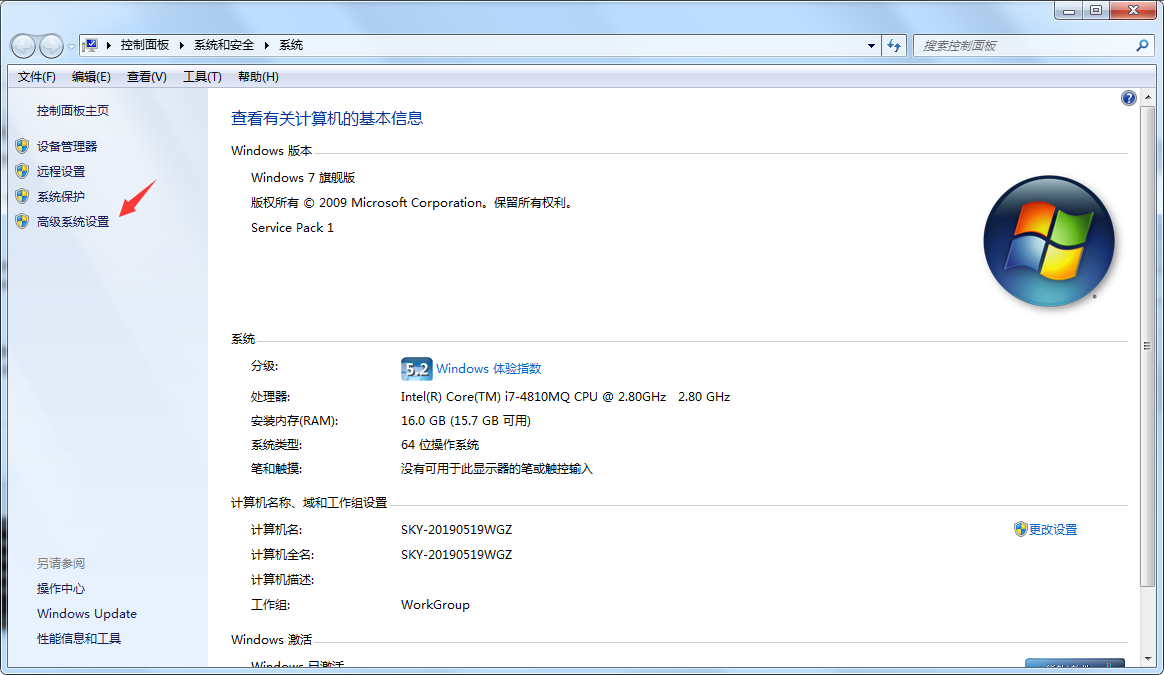The width and height of the screenshot is (1164, 675).
Task: Open the 查看(V) menu
Action: 146,76
